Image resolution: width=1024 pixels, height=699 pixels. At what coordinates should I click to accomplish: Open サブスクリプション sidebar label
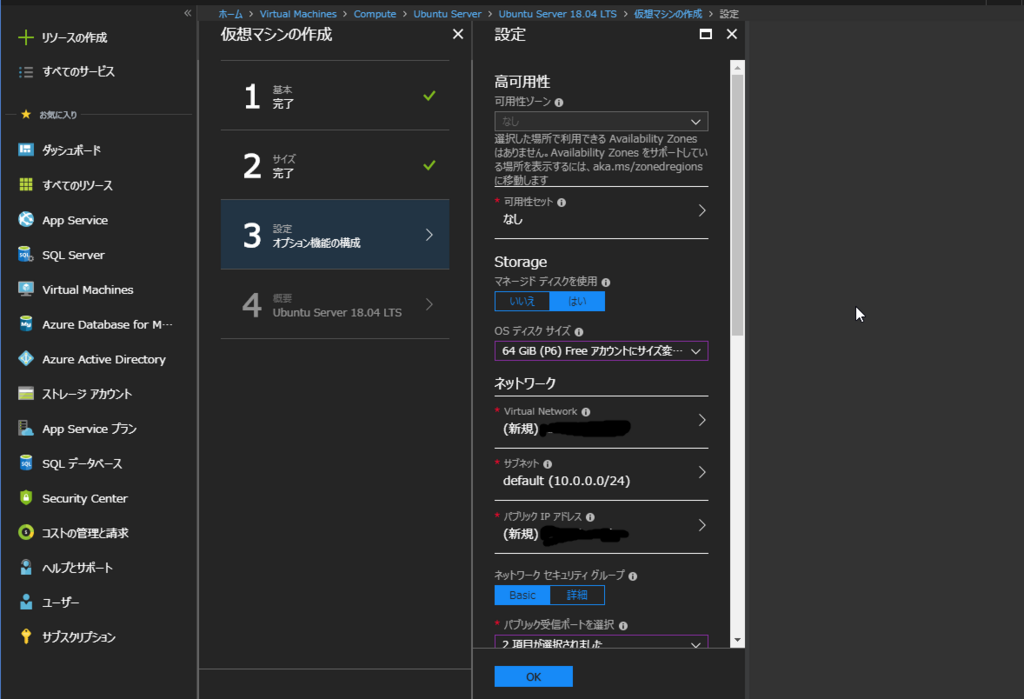(79, 637)
